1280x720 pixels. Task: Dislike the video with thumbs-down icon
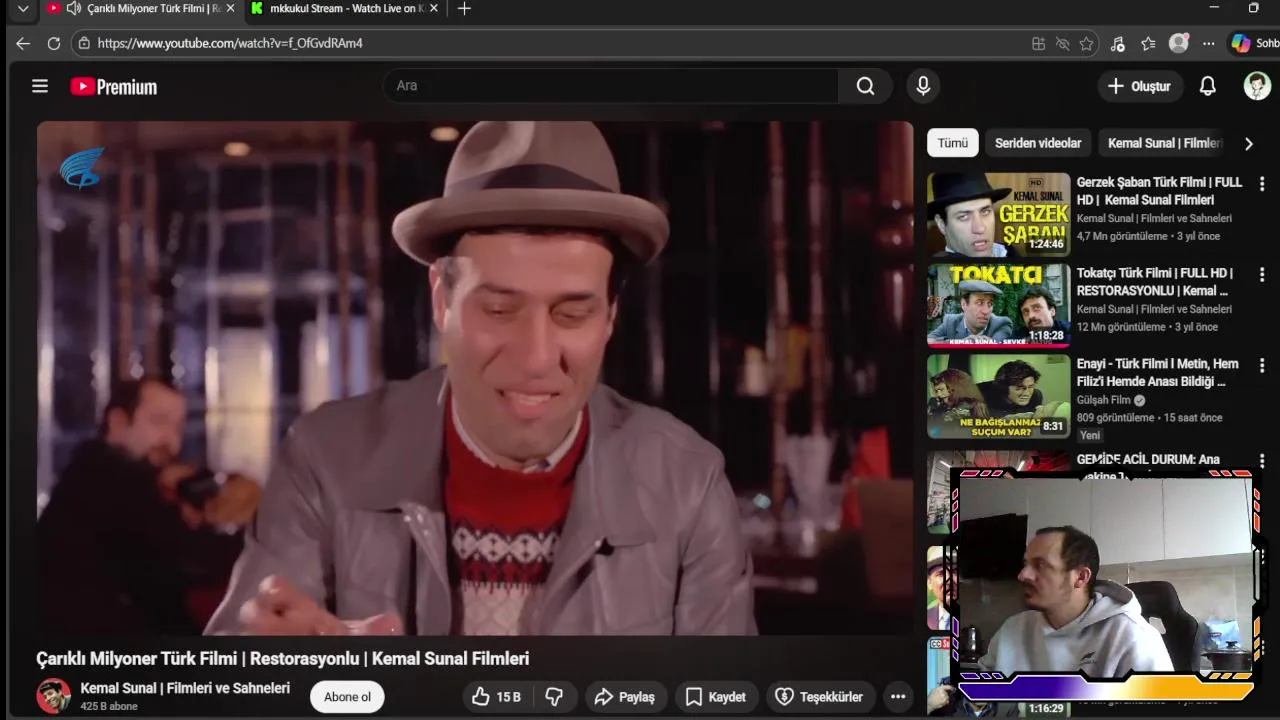pos(554,697)
